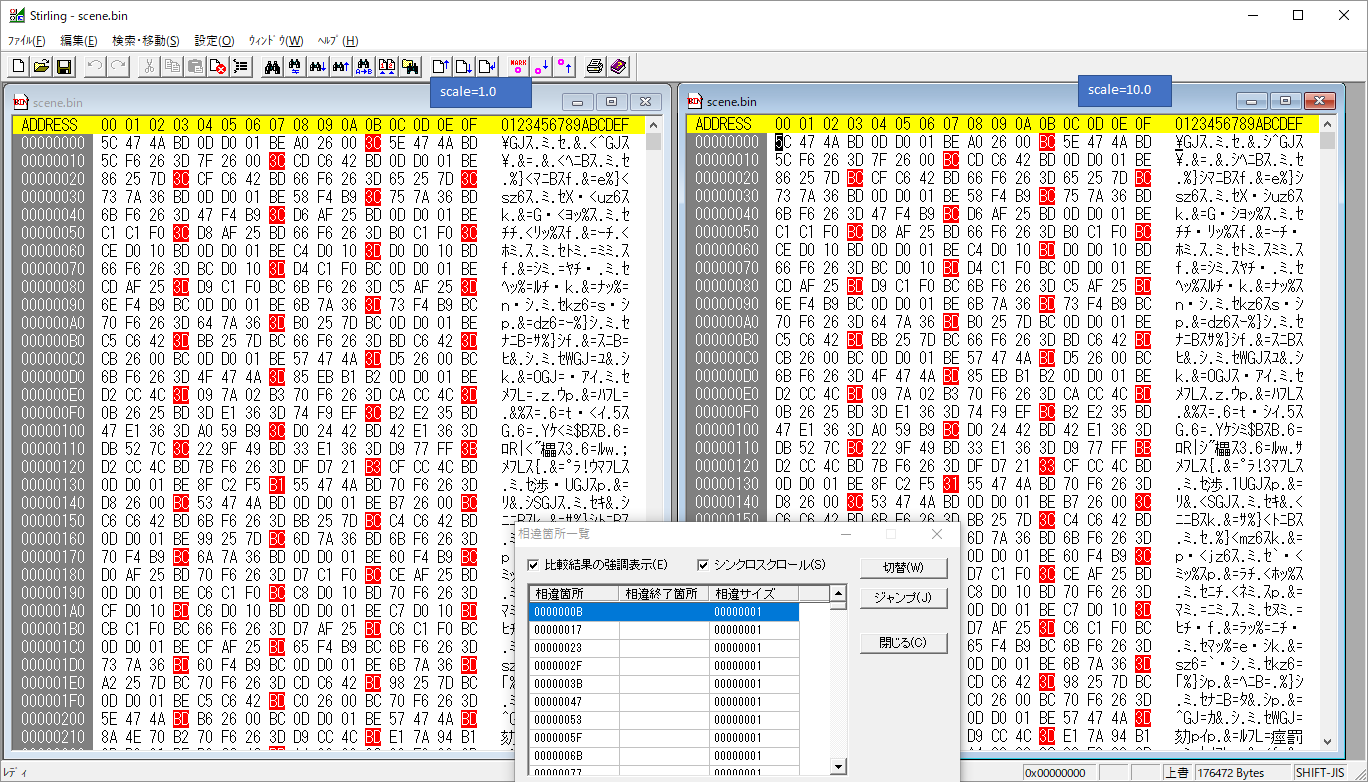Image resolution: width=1368 pixels, height=782 pixels.
Task: Open a file using the folder icon
Action: tap(41, 67)
